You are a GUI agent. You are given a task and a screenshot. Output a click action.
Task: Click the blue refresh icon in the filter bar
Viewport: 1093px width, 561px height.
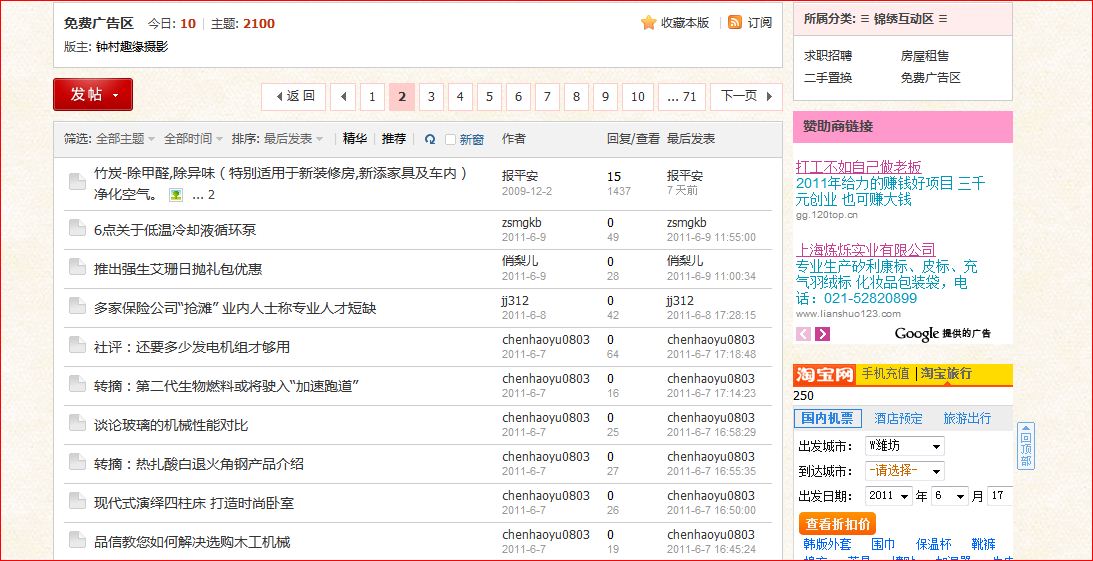click(430, 139)
